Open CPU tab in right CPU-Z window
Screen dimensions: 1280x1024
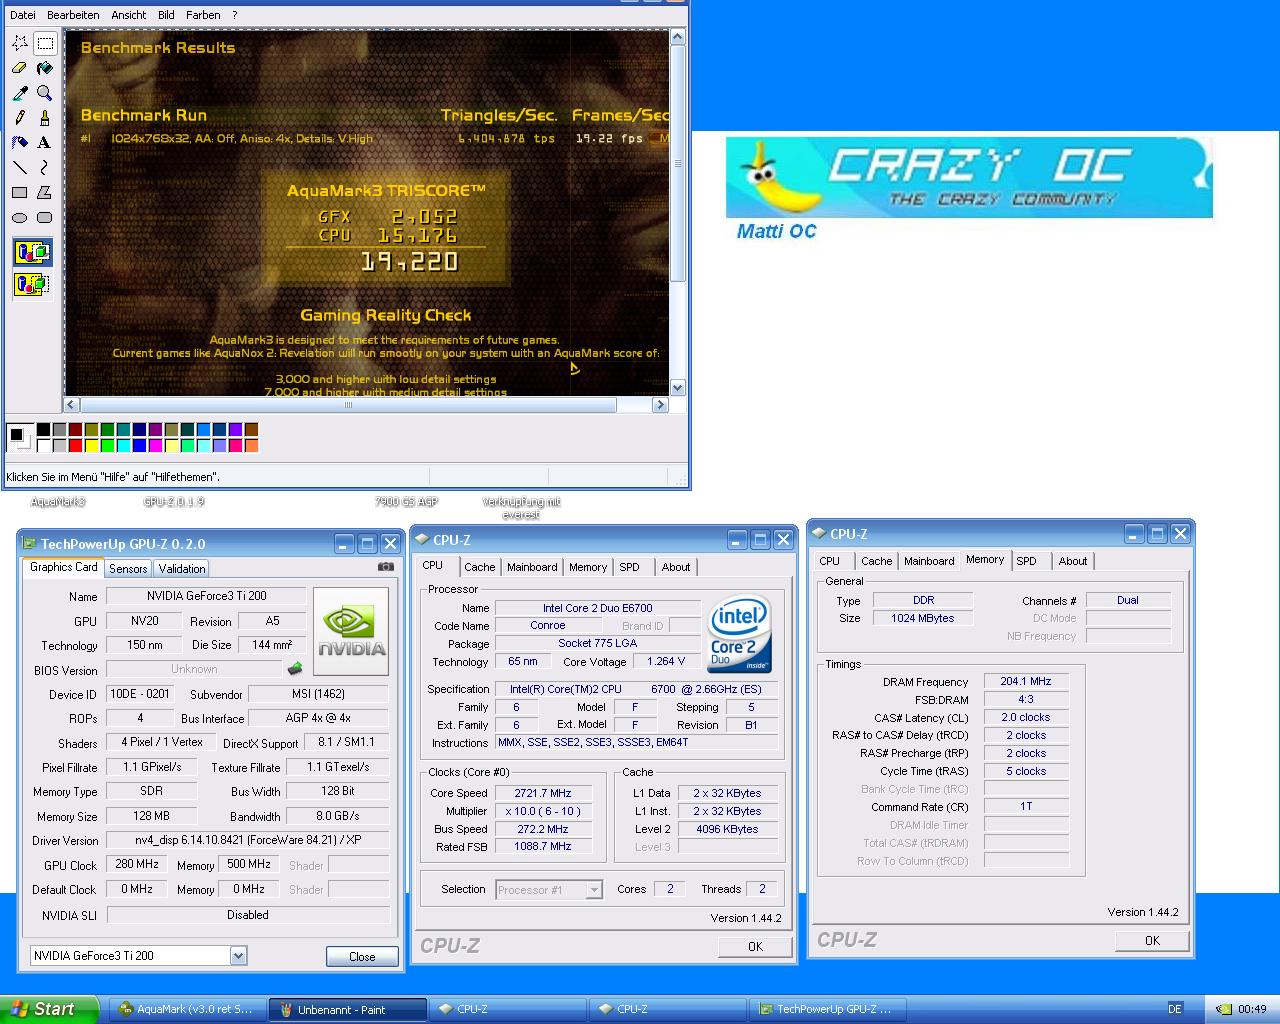(x=830, y=561)
